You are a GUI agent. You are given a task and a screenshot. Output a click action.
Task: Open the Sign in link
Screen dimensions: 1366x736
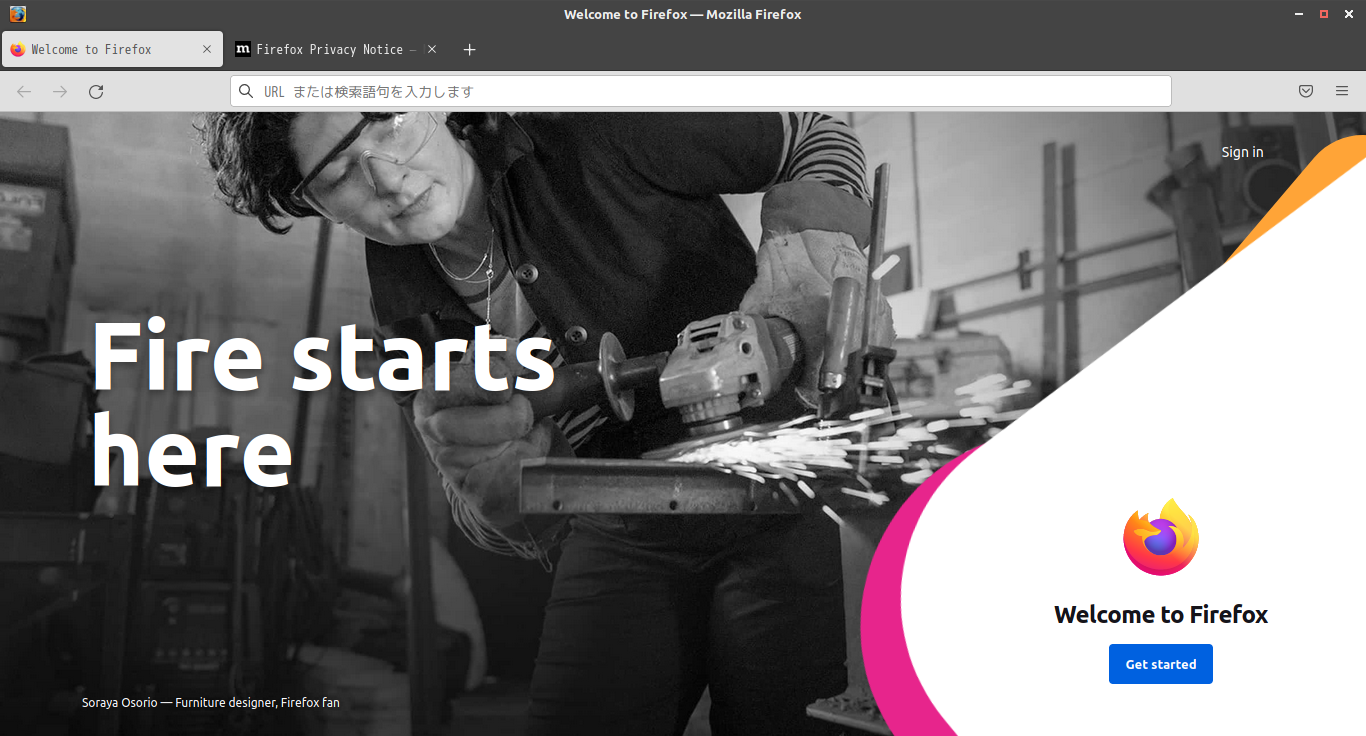pos(1242,152)
